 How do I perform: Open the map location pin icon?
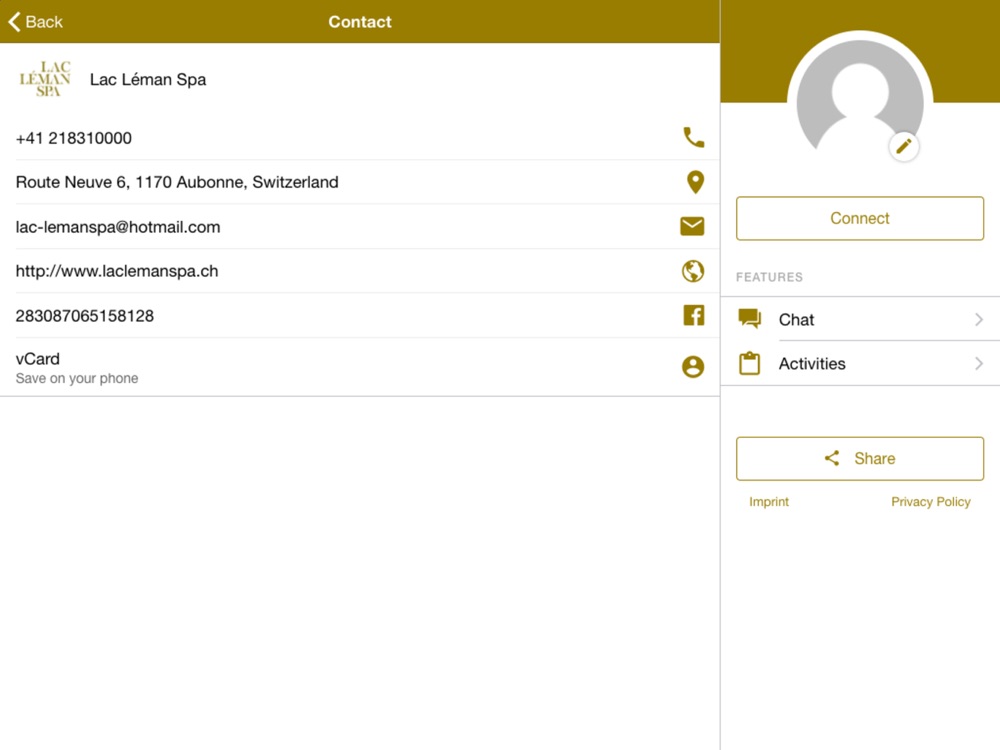695,182
